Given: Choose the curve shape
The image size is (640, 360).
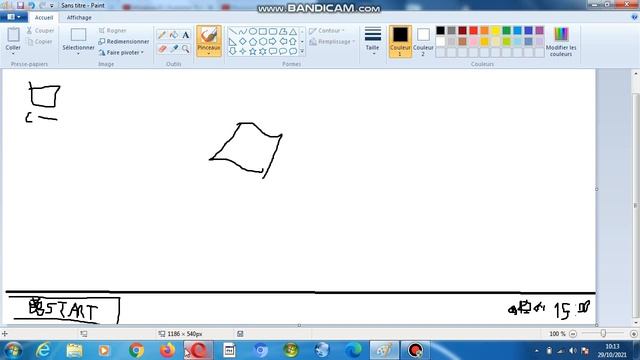Looking at the screenshot, I should tap(243, 31).
